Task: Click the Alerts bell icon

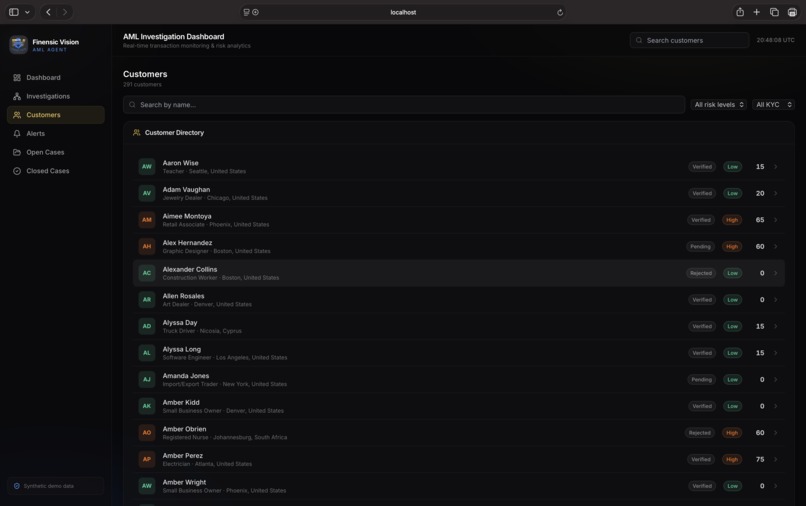Action: tap(17, 133)
